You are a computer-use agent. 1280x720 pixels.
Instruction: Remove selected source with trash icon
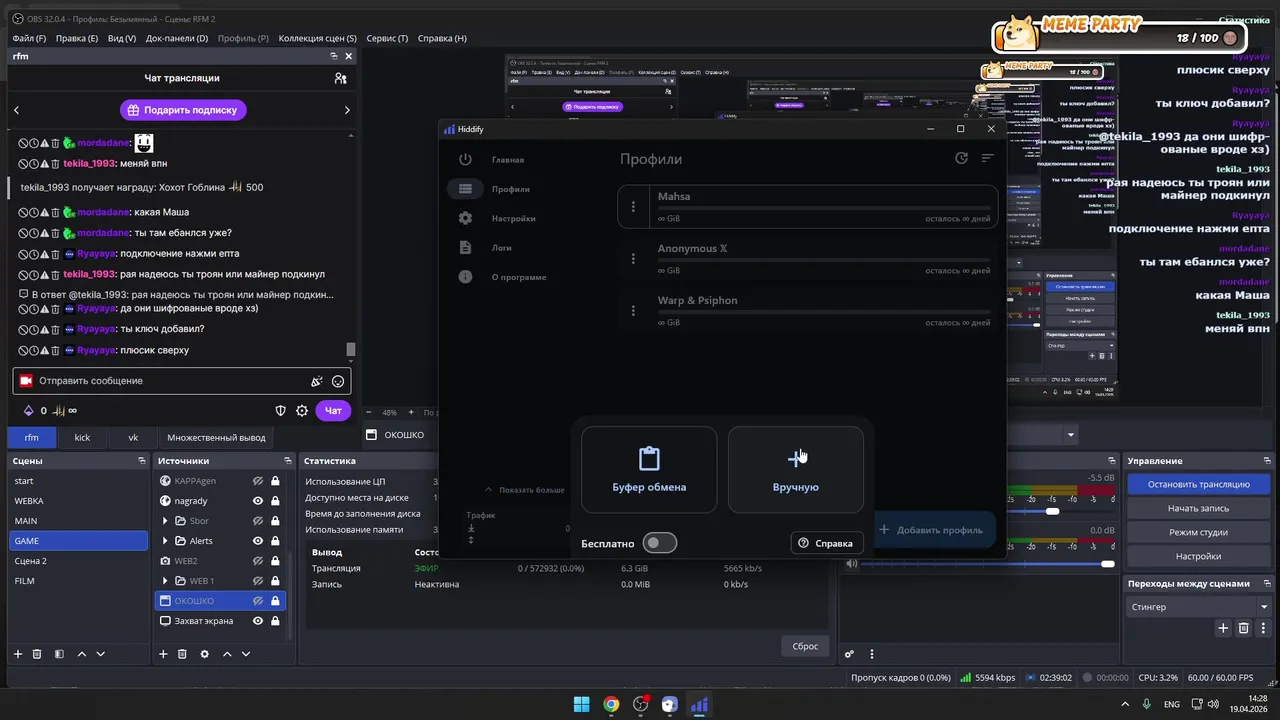(x=182, y=654)
